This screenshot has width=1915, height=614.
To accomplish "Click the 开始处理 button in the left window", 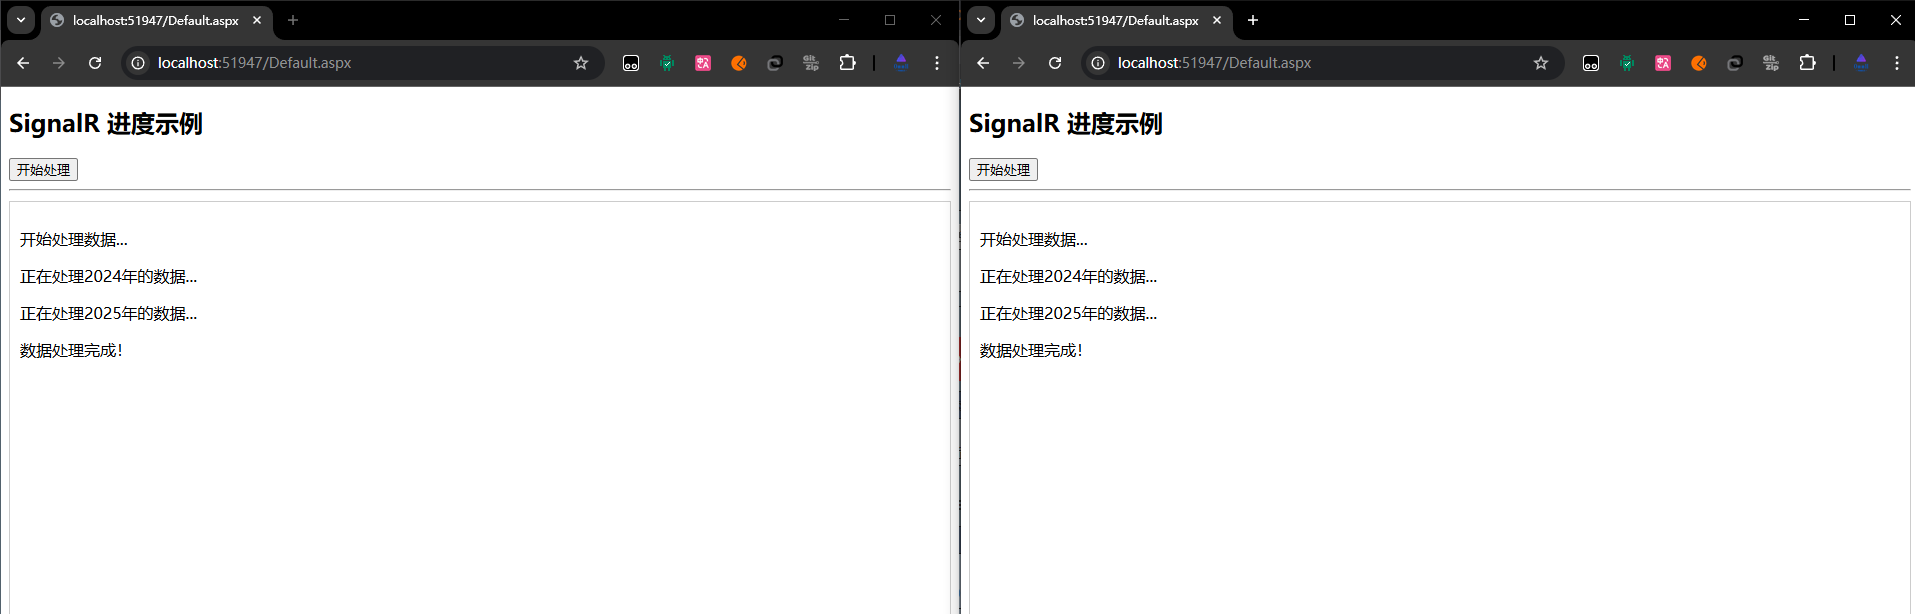I will pyautogui.click(x=43, y=170).
